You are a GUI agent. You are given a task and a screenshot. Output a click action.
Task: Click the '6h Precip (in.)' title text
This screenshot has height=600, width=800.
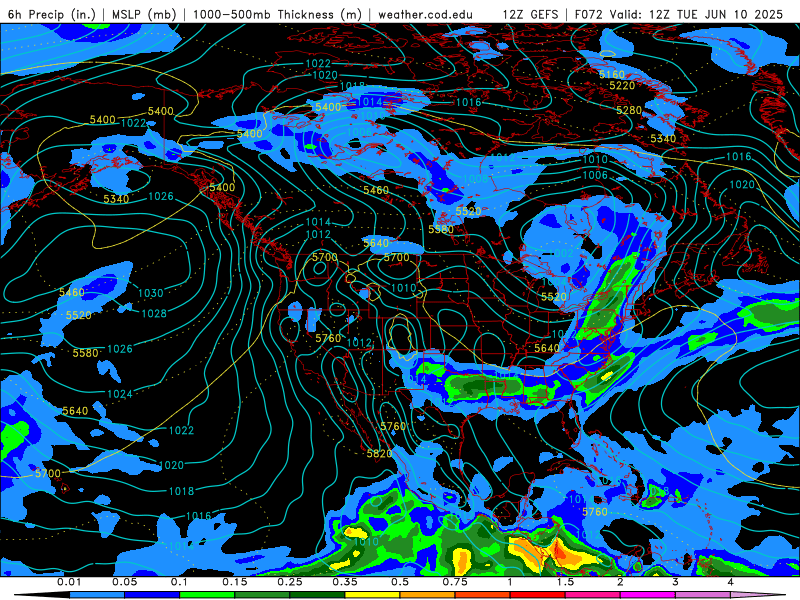(x=51, y=14)
